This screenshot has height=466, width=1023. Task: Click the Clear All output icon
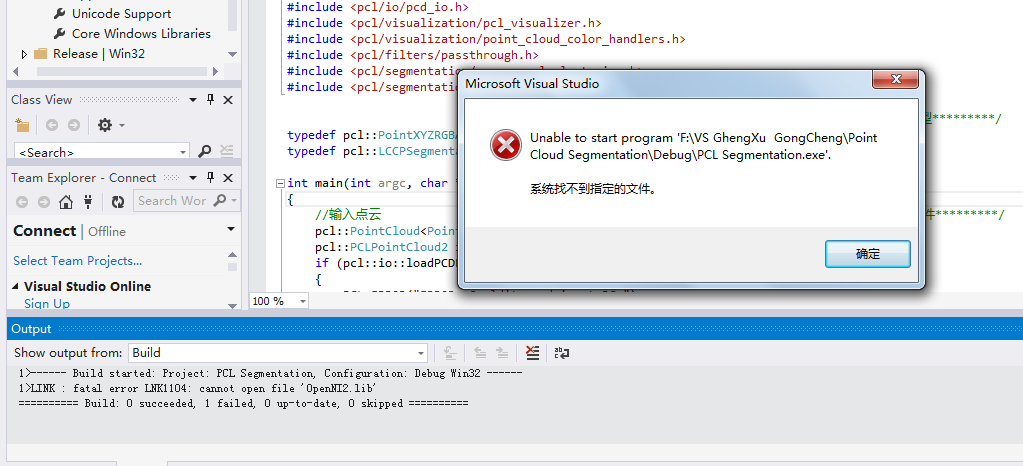pyautogui.click(x=532, y=353)
